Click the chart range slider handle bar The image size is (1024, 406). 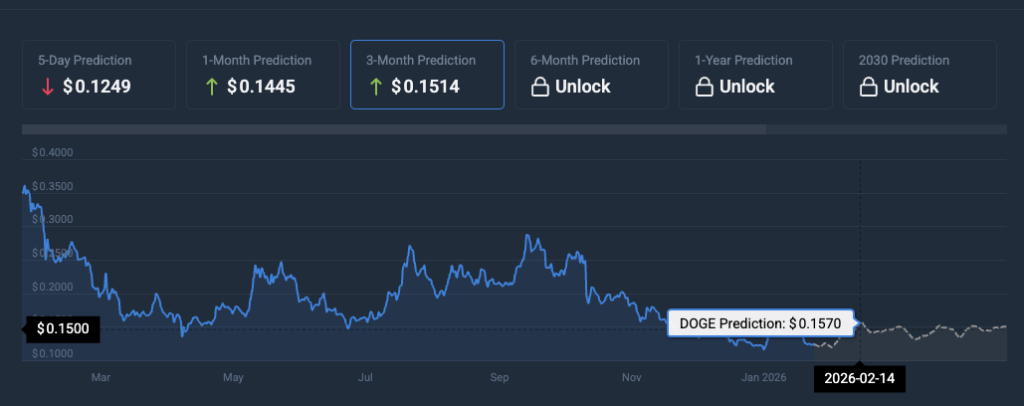tap(394, 129)
